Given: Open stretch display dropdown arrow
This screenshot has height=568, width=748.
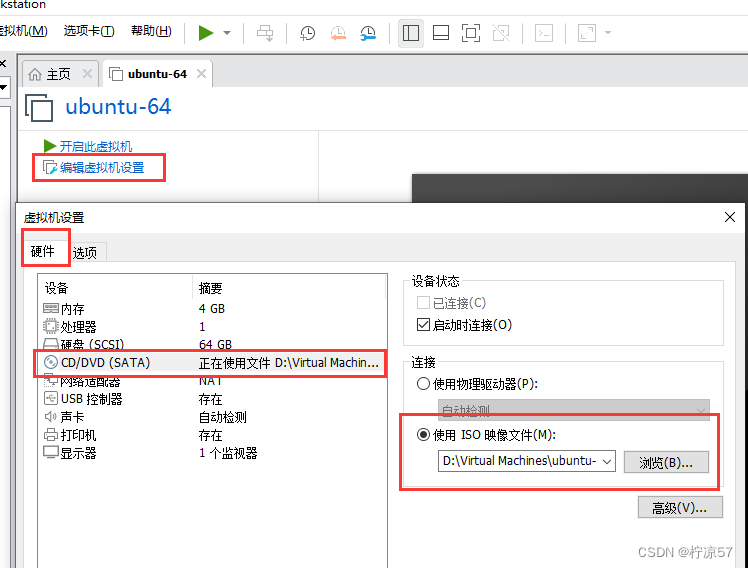Looking at the screenshot, I should 608,33.
